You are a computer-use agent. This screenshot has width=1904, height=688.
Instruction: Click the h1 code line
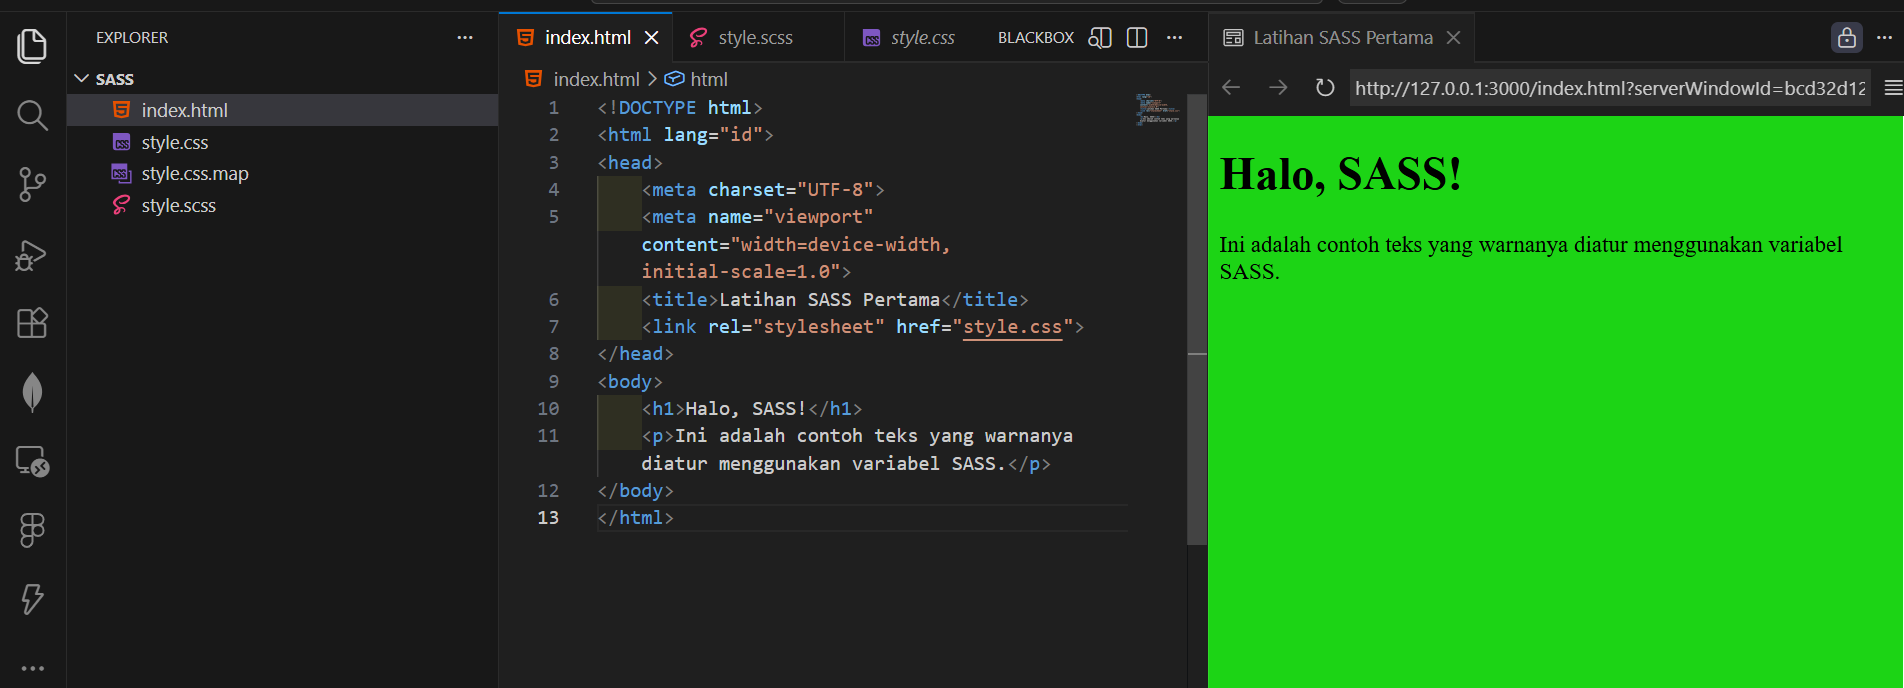click(x=752, y=409)
